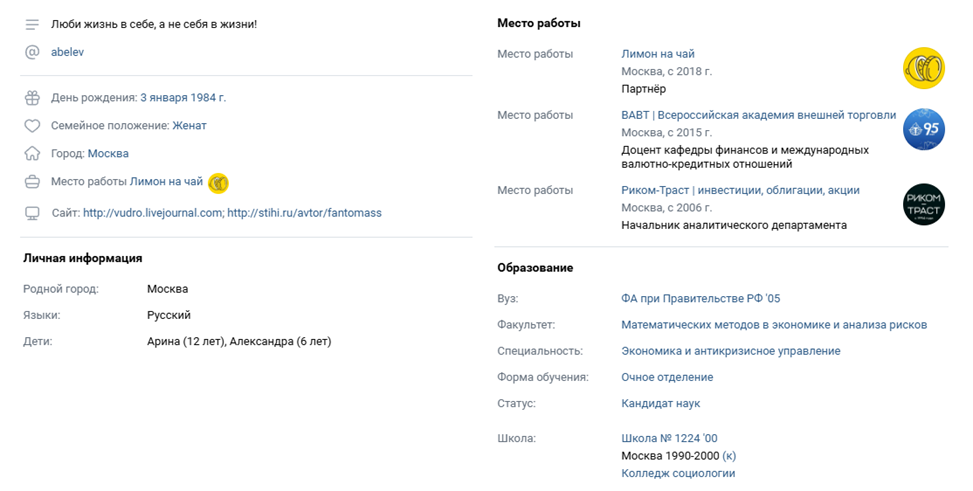Click the house icon next to Город
Viewport: 973px width, 491px height.
point(32,153)
